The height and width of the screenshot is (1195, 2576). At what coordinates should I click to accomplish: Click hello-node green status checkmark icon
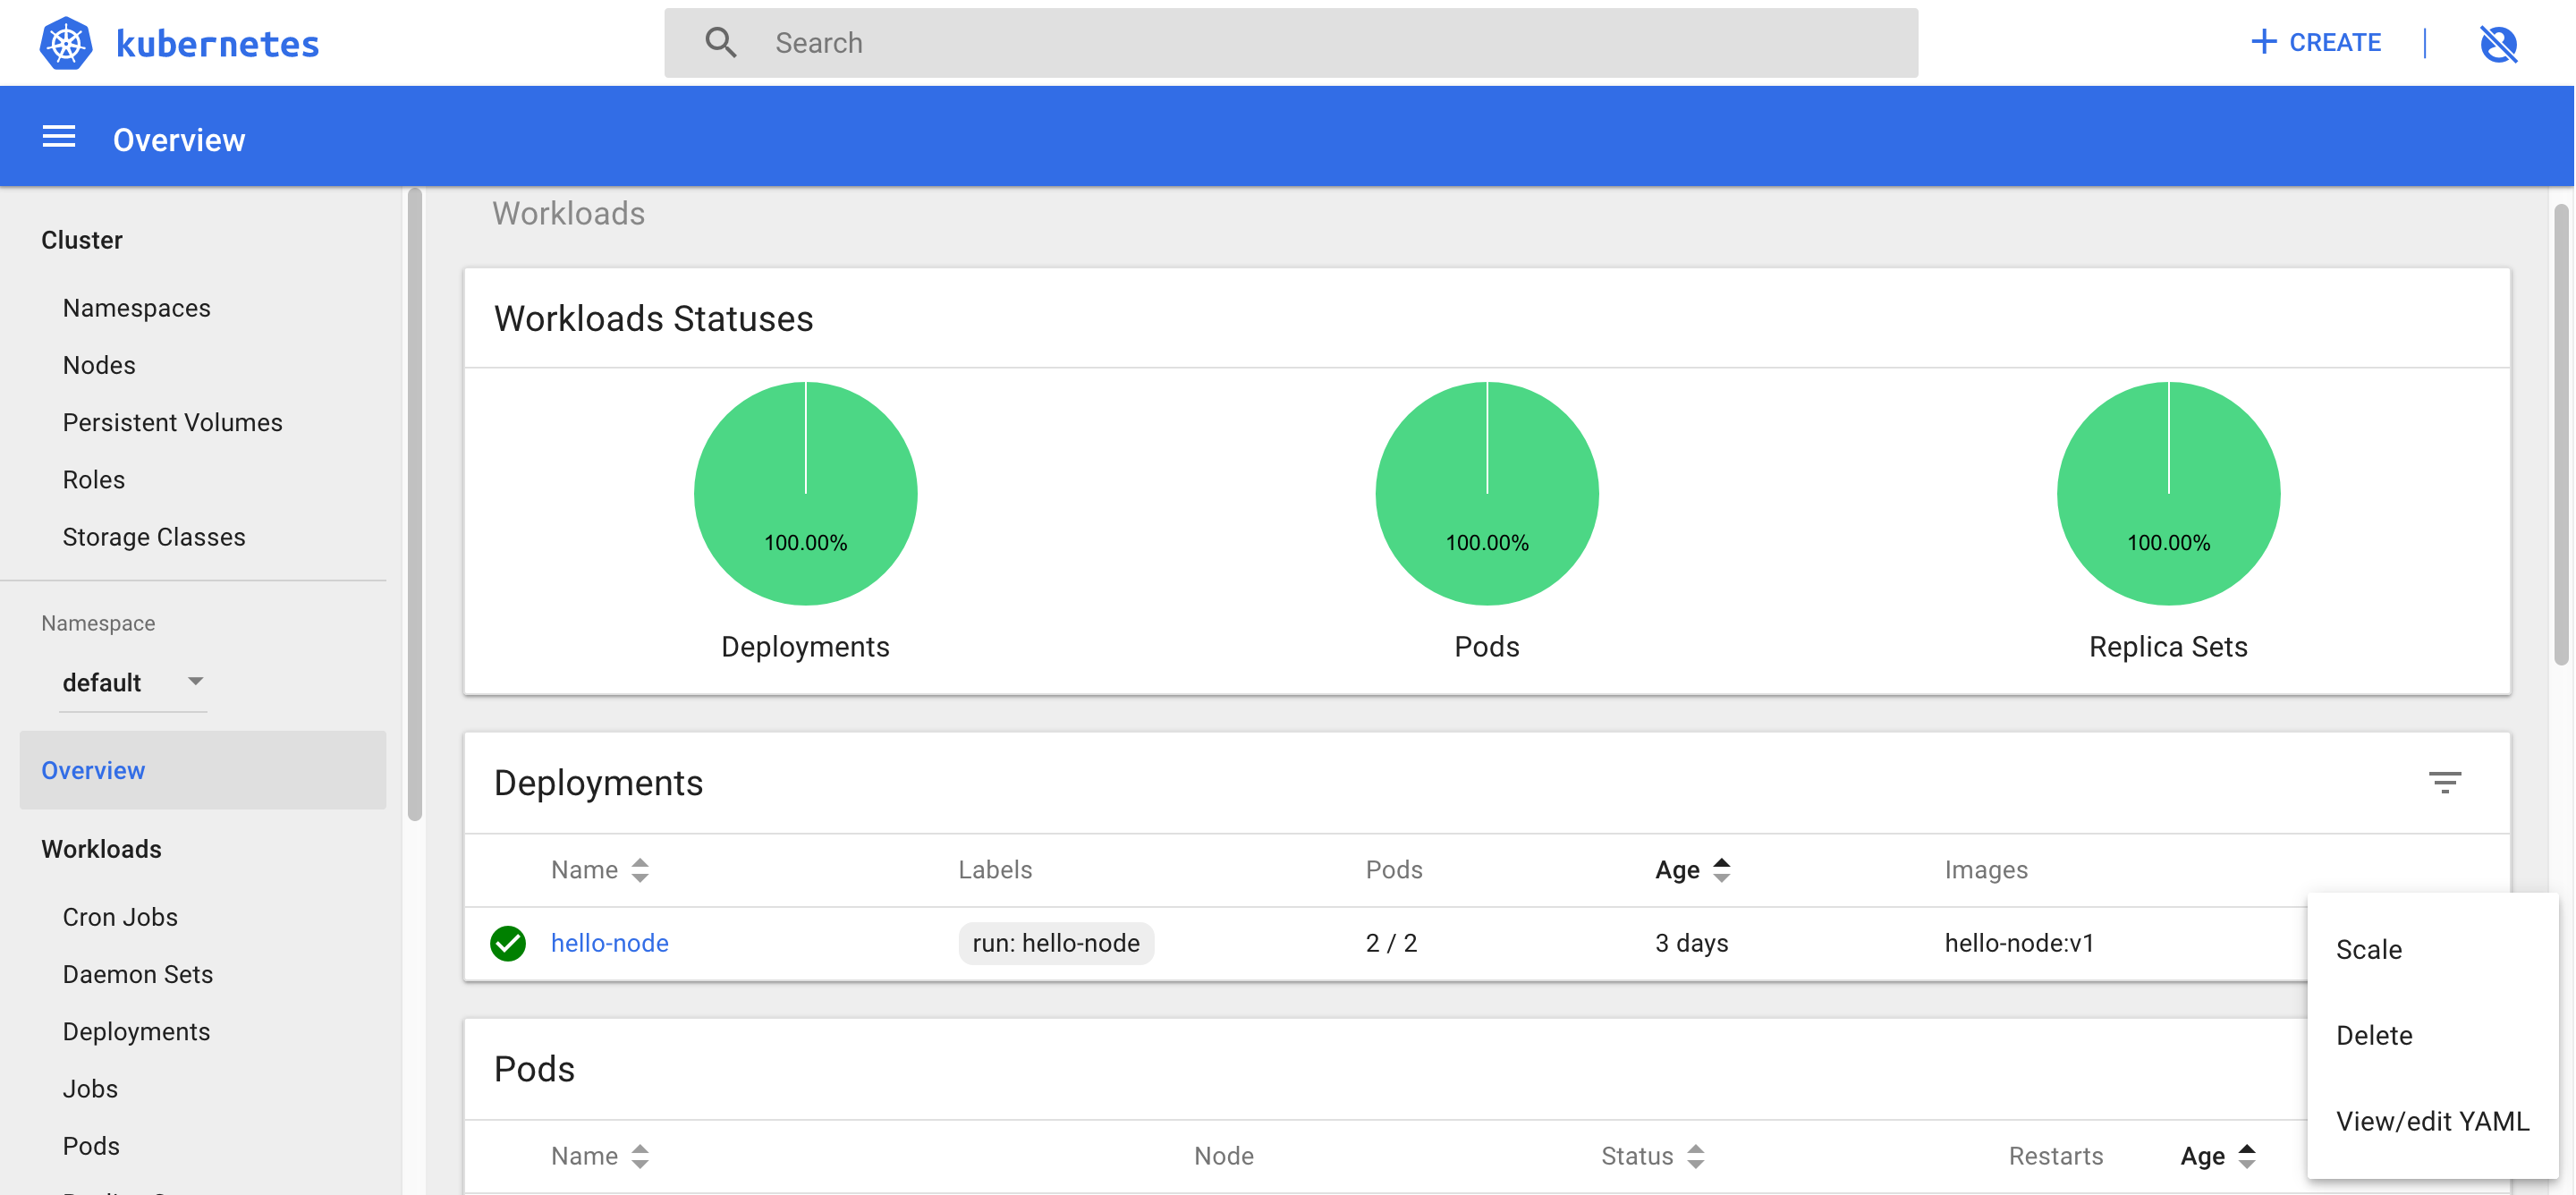508,943
